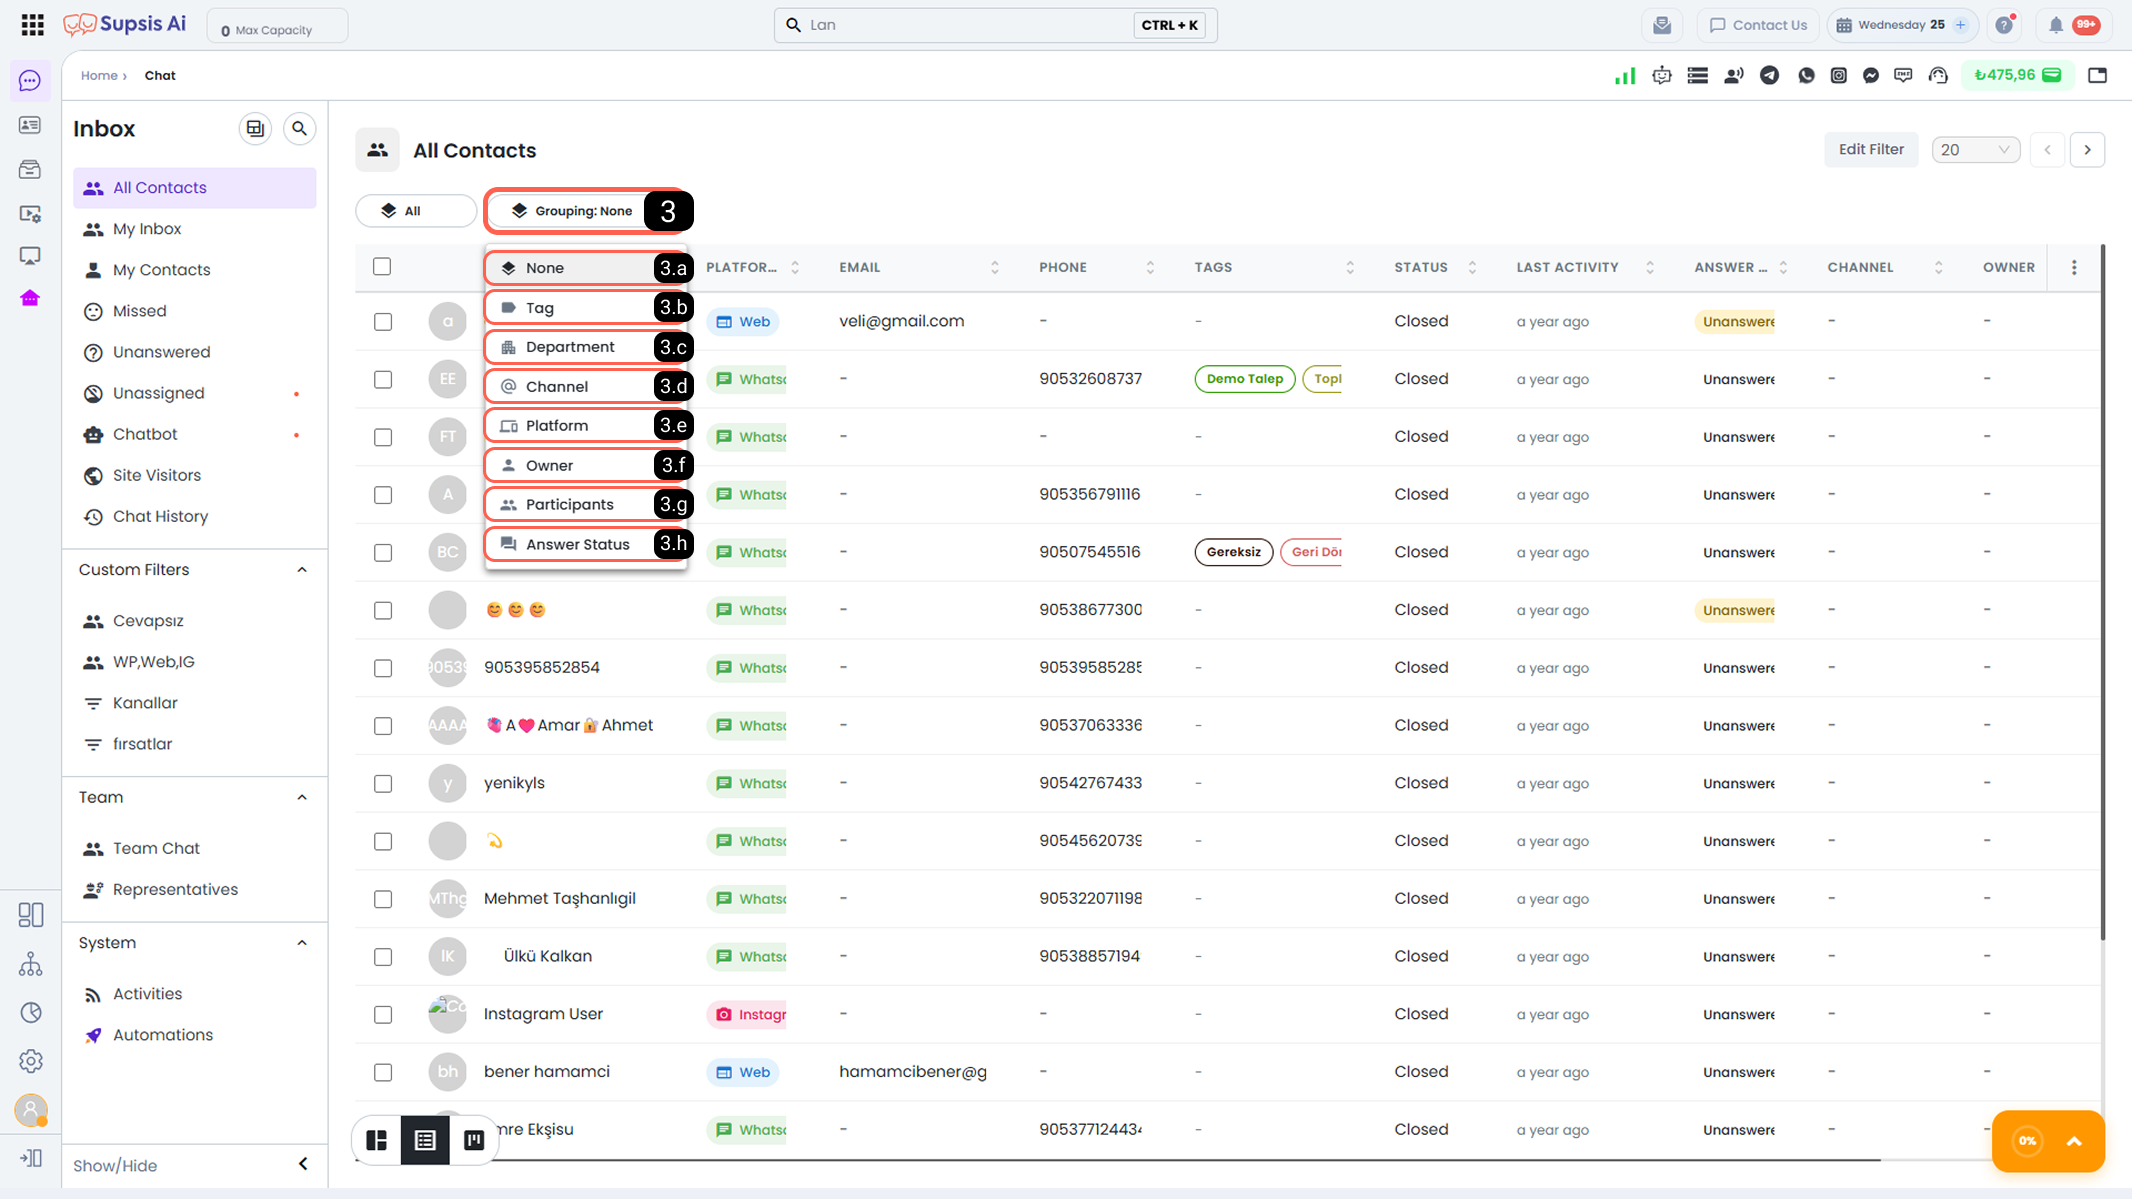This screenshot has height=1199, width=2132.
Task: Open the apps grid launcher icon
Action: [32, 25]
